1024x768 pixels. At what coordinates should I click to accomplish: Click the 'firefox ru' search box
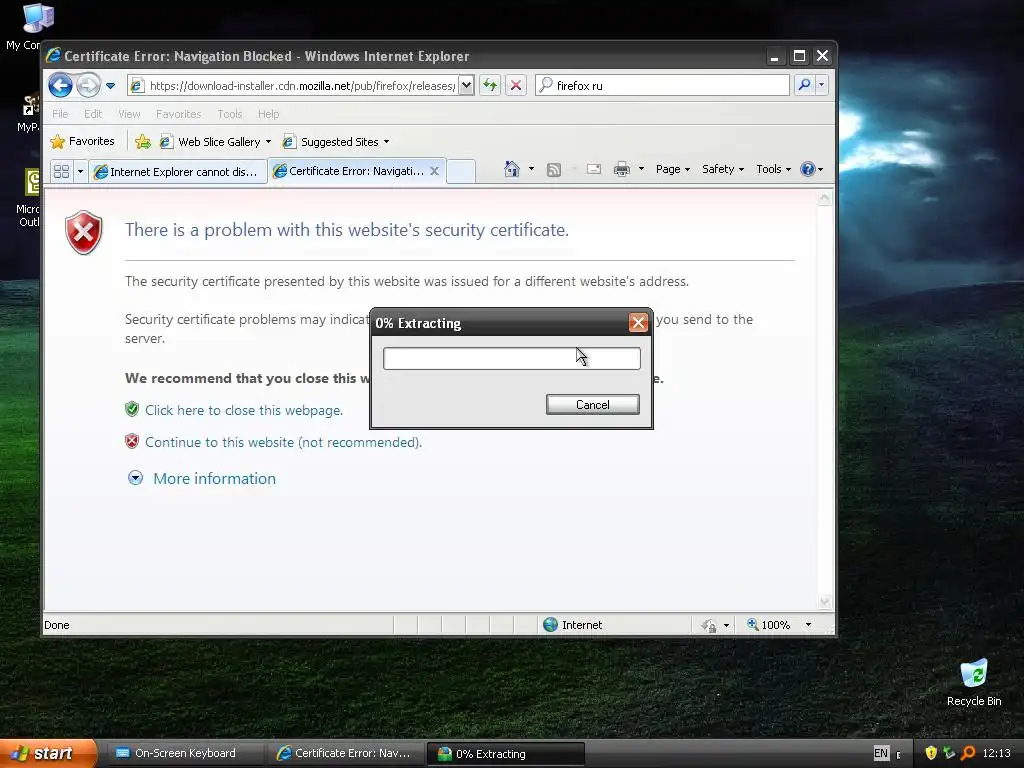(x=662, y=86)
